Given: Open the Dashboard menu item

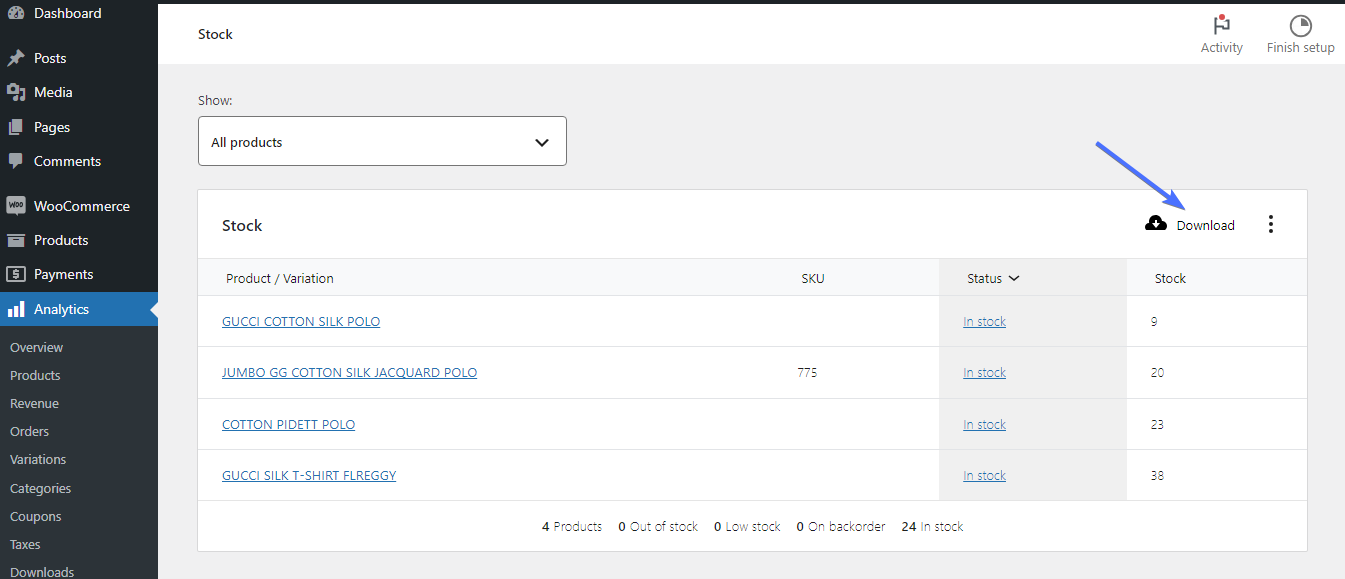Looking at the screenshot, I should [x=67, y=13].
